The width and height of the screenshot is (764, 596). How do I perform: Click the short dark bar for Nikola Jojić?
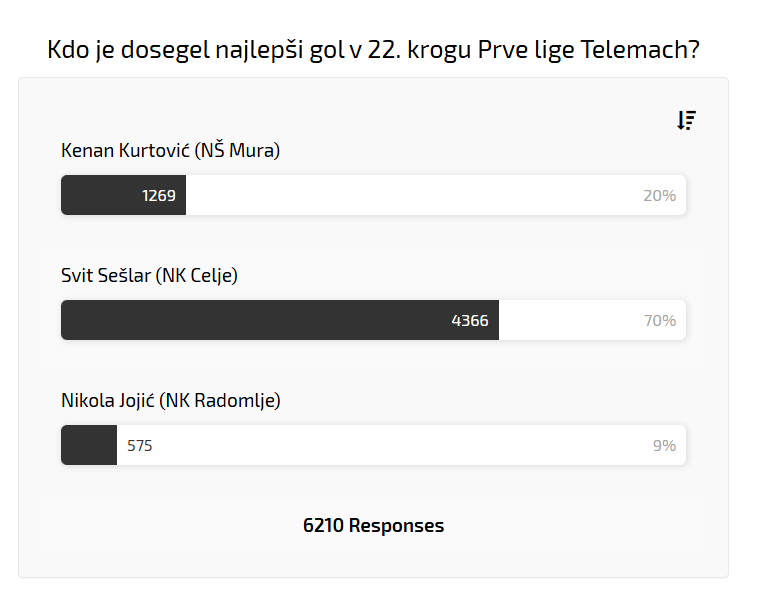88,445
